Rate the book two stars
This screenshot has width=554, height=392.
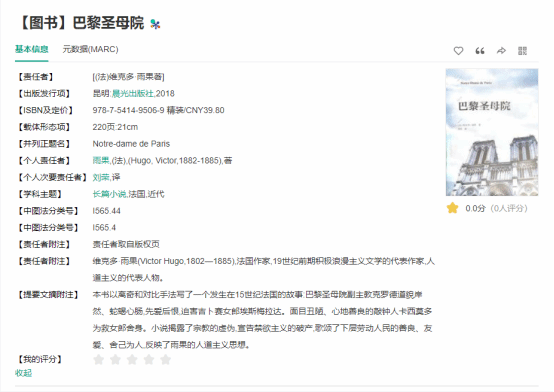116,359
